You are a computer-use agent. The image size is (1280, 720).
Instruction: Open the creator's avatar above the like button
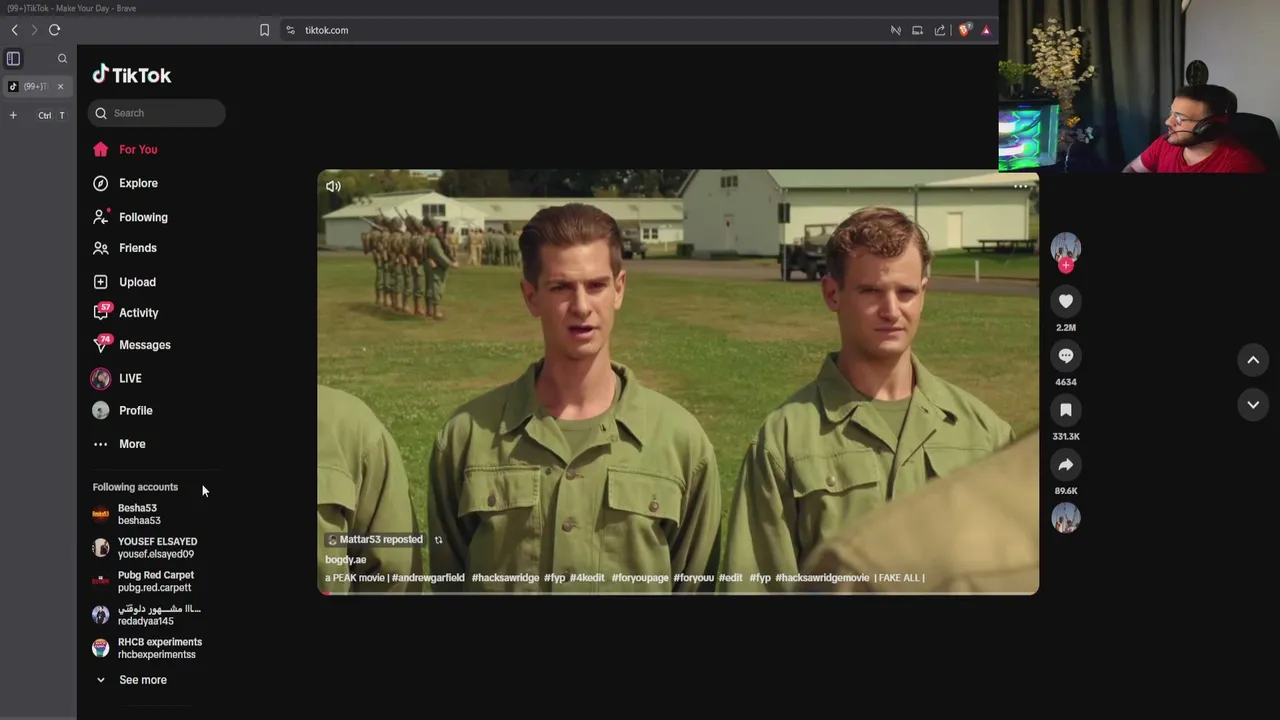click(x=1066, y=247)
